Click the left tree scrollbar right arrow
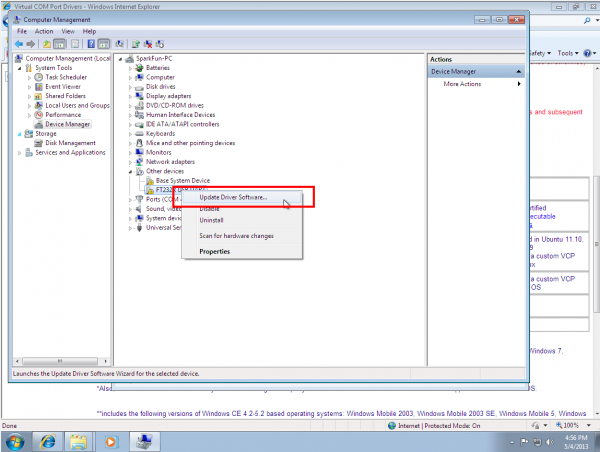The height and width of the screenshot is (452, 600). point(105,361)
